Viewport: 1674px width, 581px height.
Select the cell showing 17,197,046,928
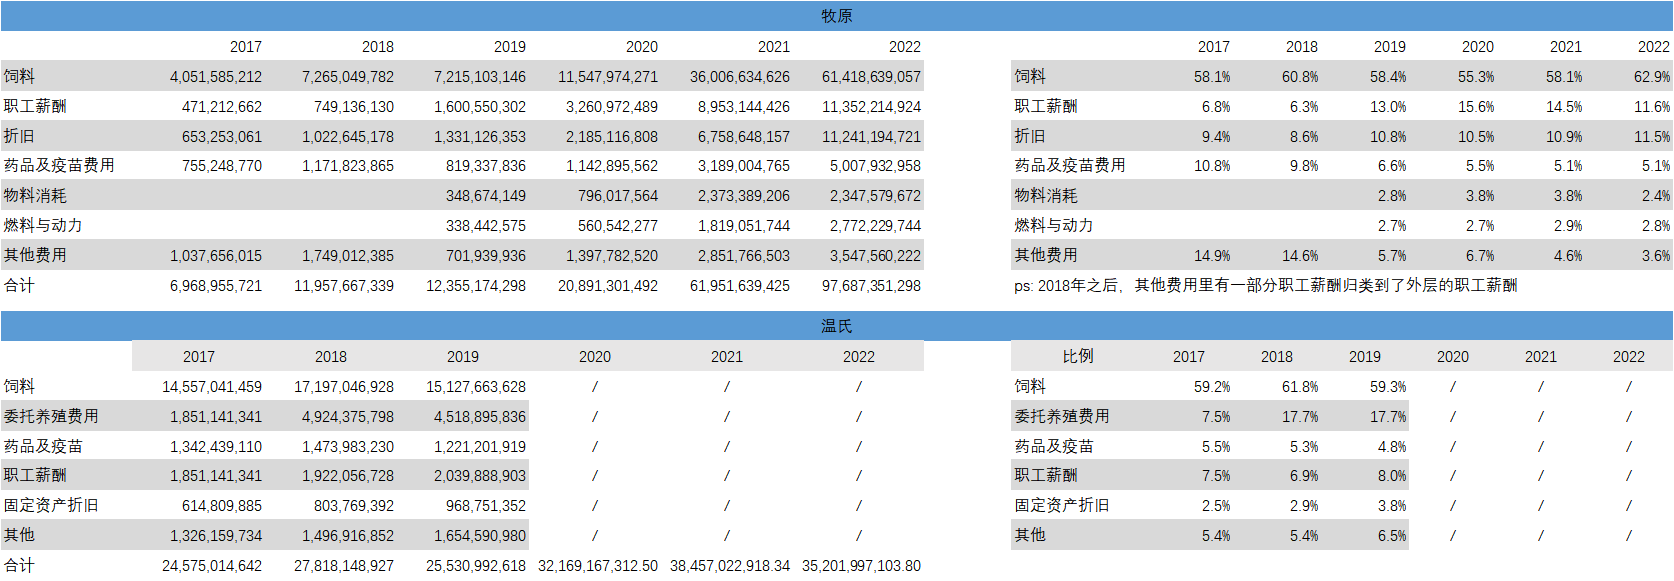(344, 387)
